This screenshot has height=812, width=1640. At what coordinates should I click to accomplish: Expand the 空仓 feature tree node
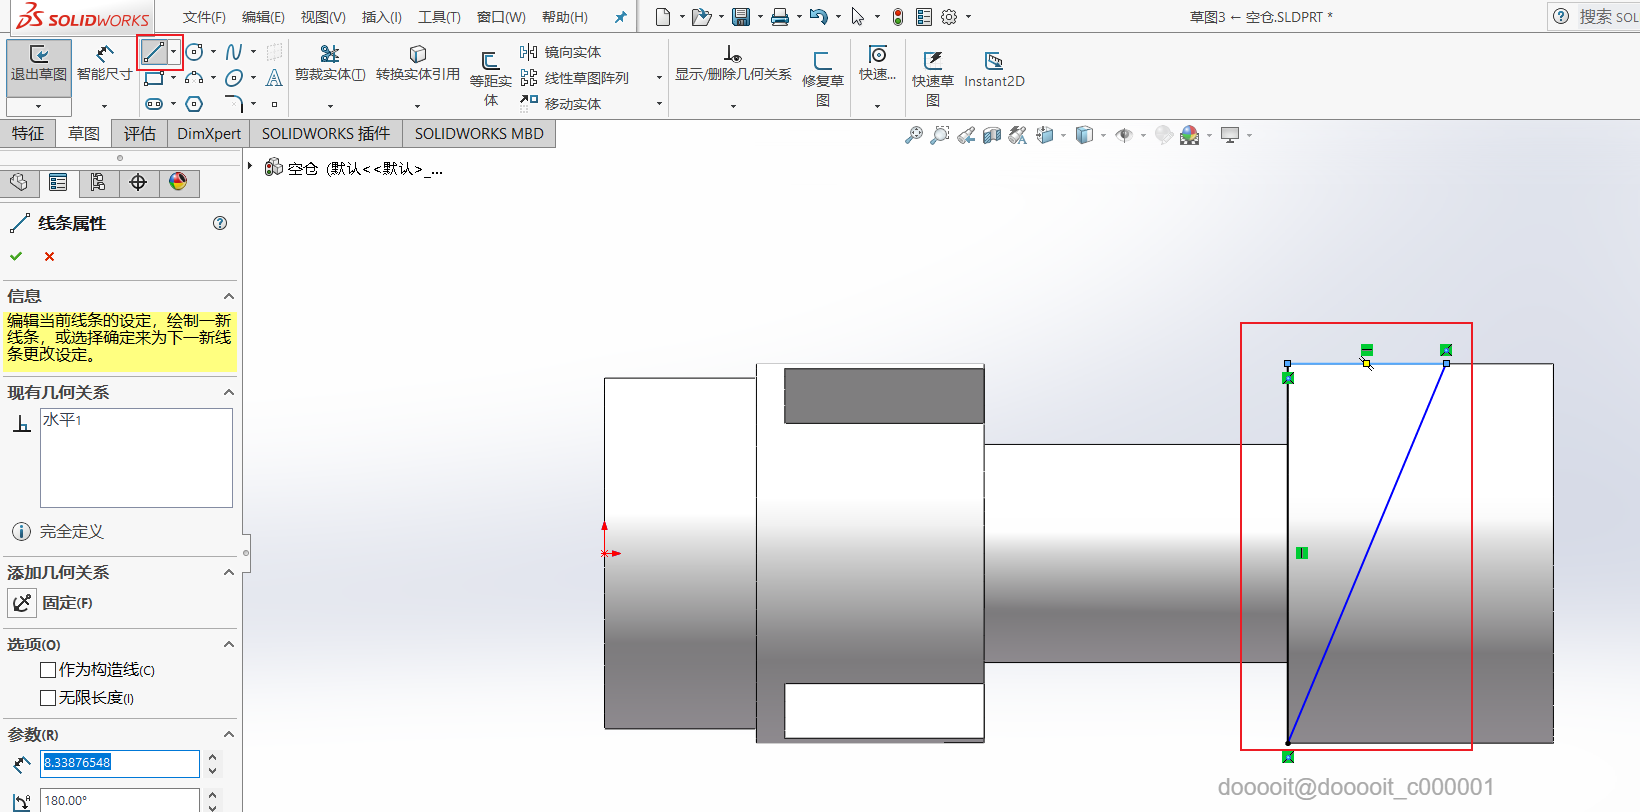[250, 167]
